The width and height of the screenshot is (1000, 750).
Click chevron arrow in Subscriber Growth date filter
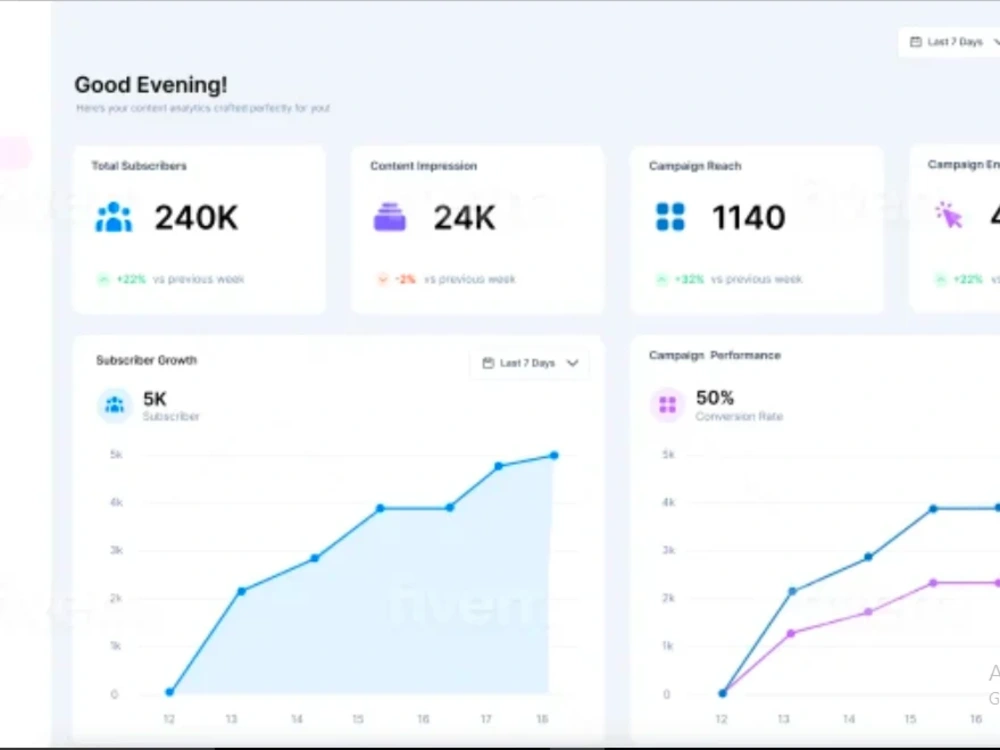[573, 363]
